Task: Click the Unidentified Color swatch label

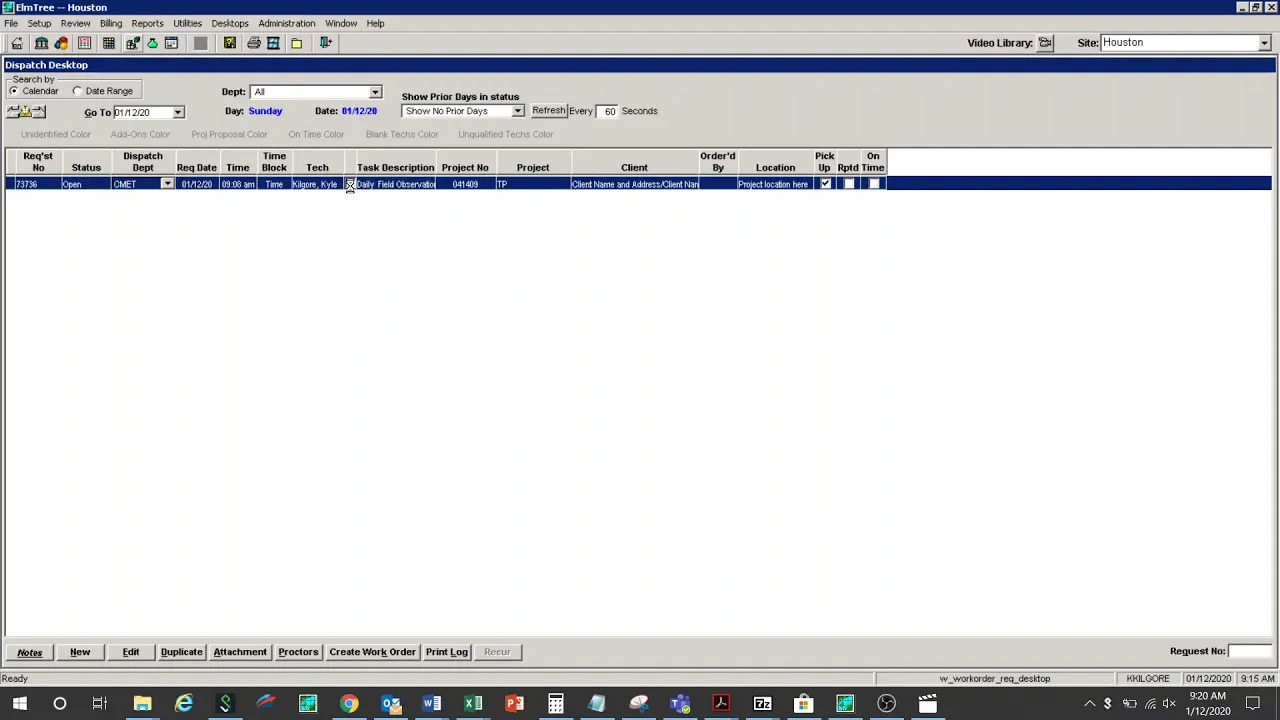Action: tap(56, 134)
